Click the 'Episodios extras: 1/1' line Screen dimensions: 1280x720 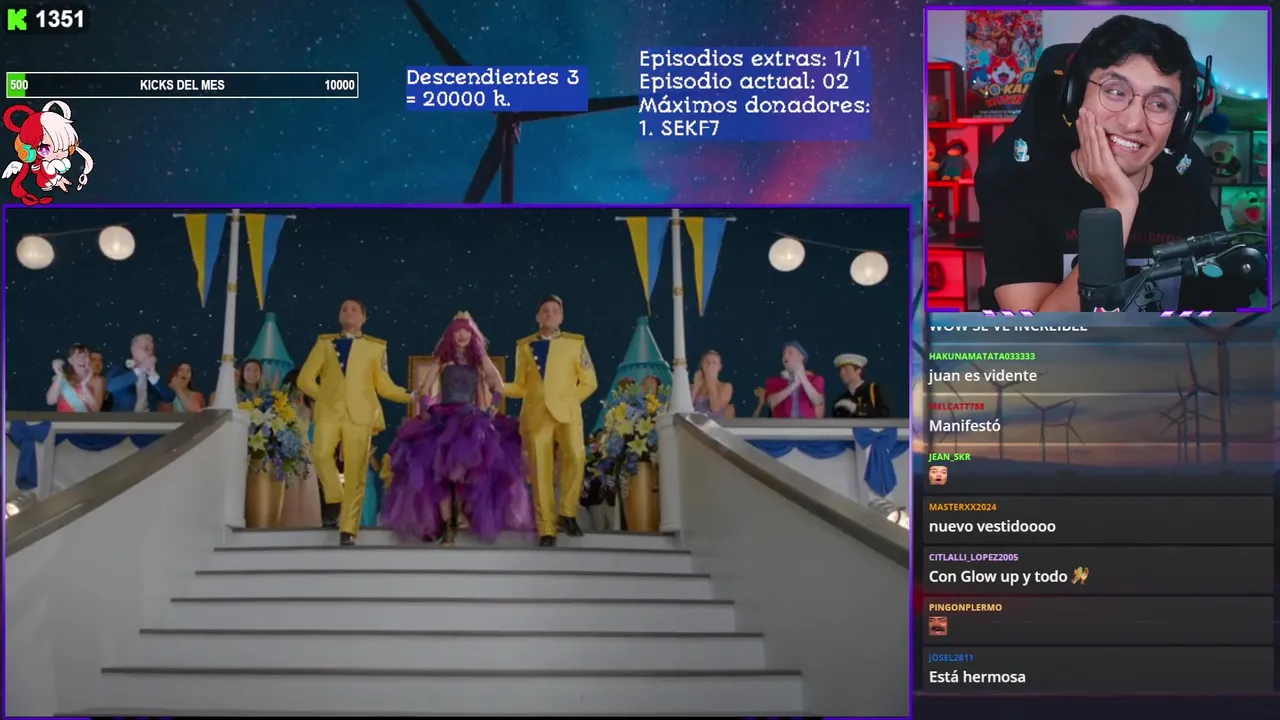point(750,59)
